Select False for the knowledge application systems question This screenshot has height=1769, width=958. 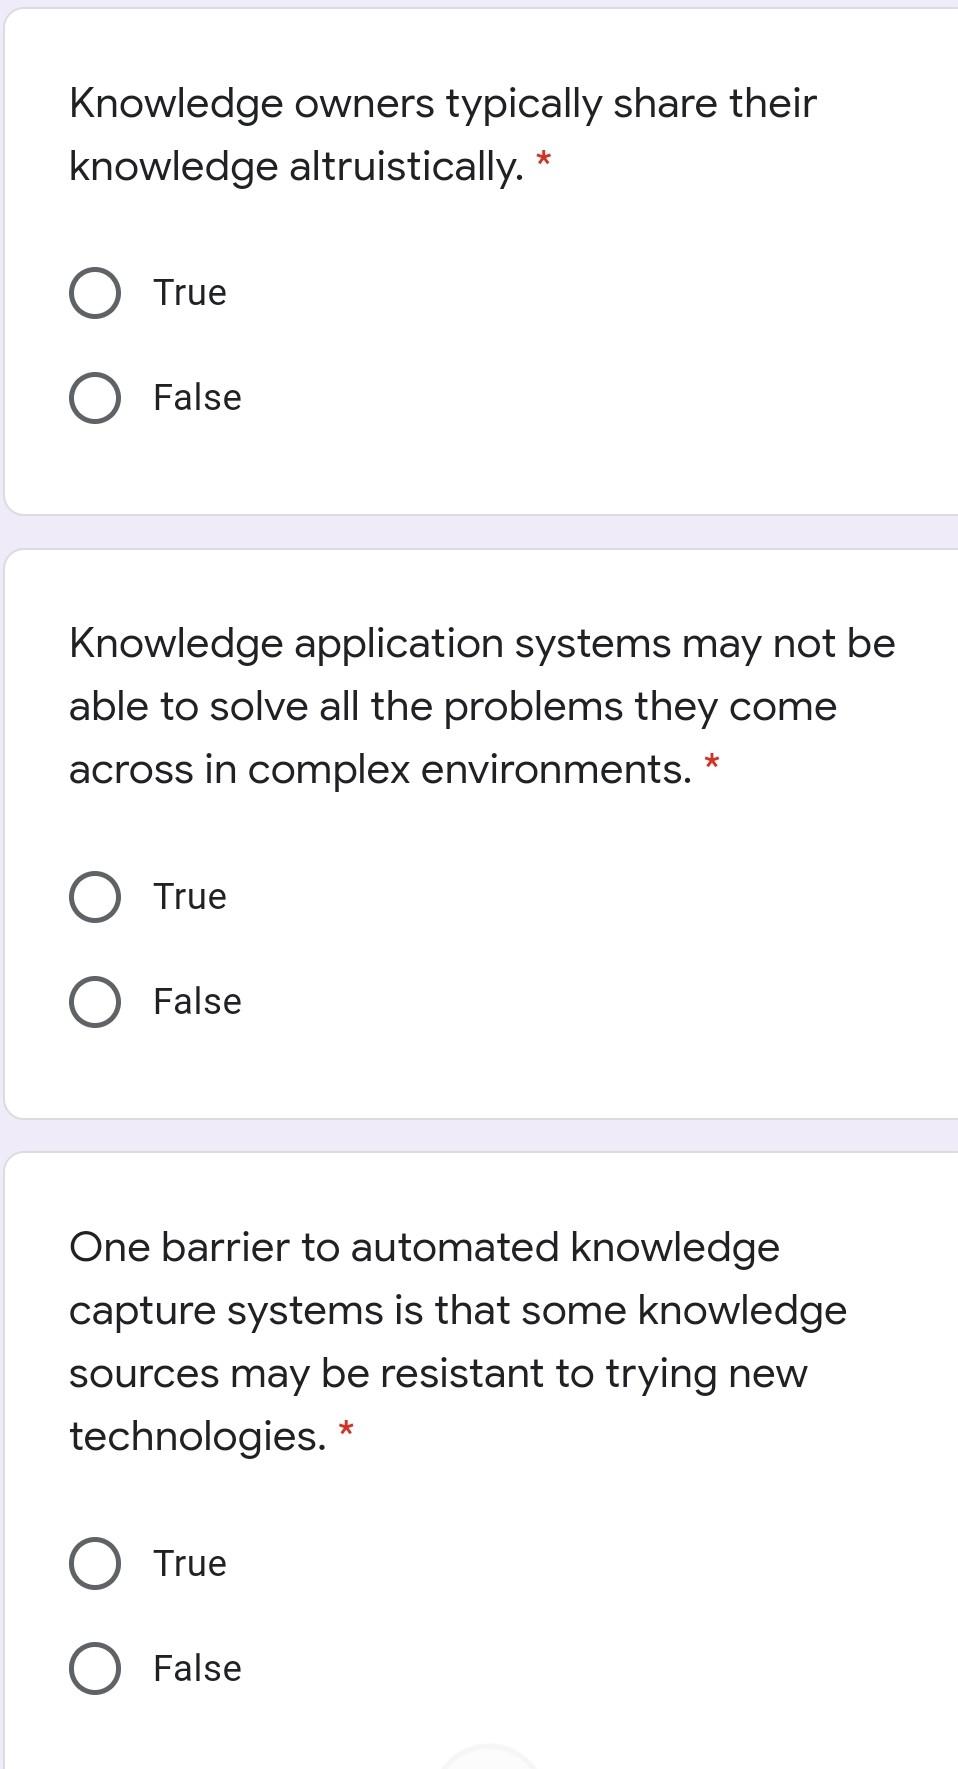(95, 1000)
